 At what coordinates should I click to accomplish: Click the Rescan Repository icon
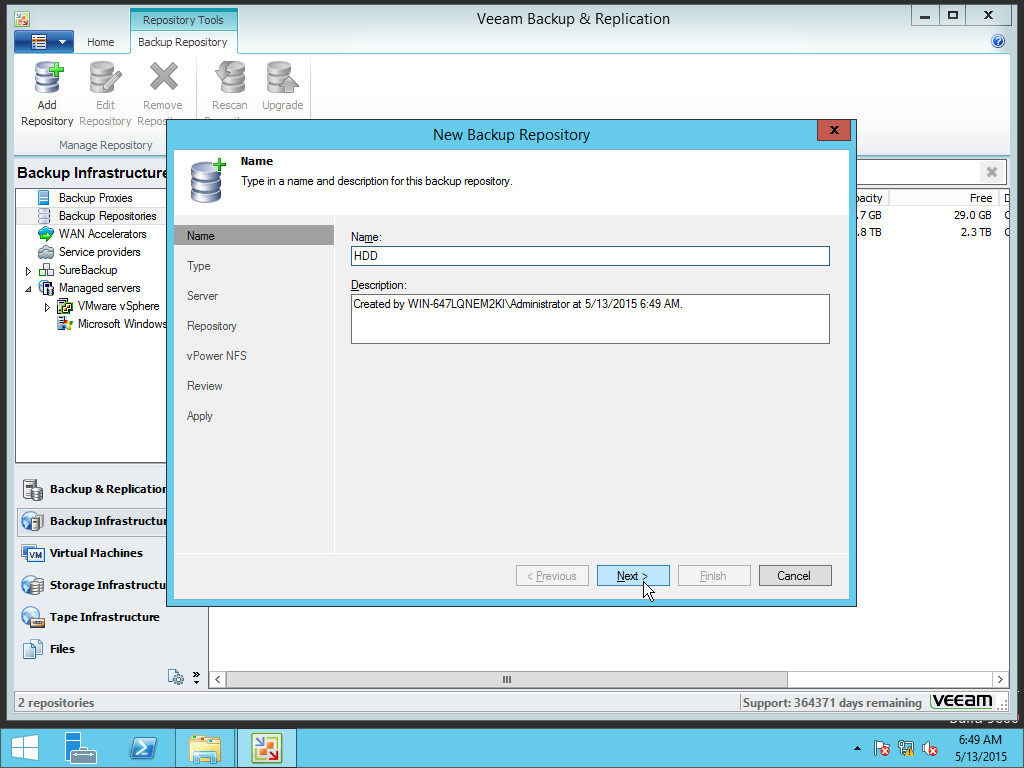tap(230, 78)
